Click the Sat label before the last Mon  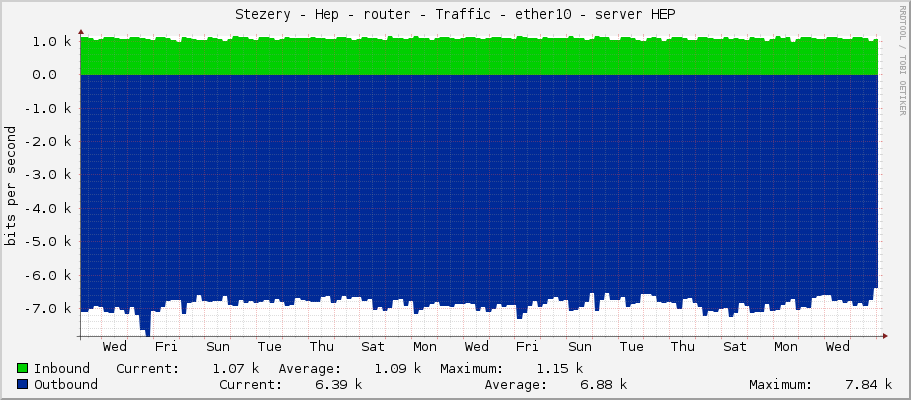[735, 347]
